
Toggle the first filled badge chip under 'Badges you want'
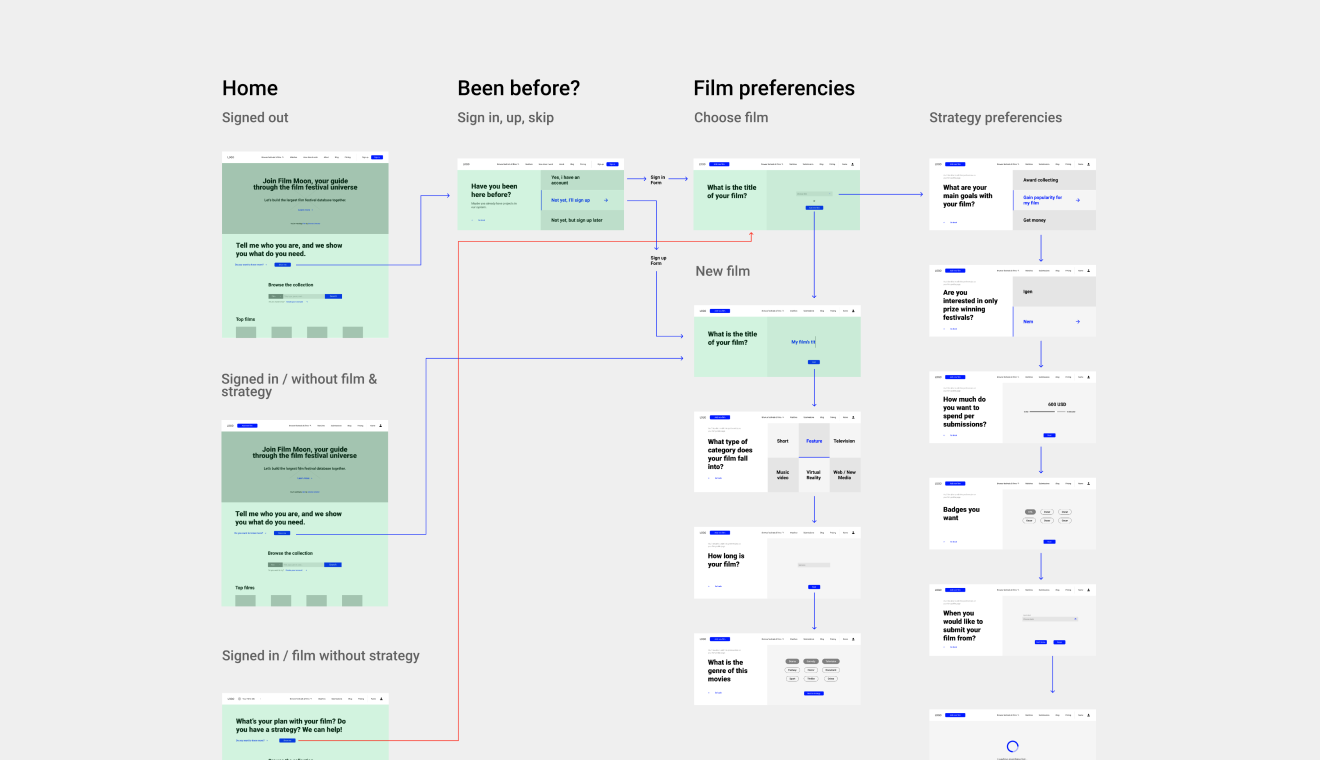[1030, 511]
